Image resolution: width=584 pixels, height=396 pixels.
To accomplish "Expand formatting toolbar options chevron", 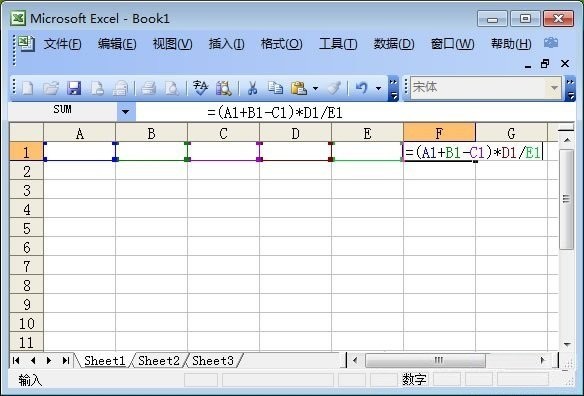I will 570,89.
